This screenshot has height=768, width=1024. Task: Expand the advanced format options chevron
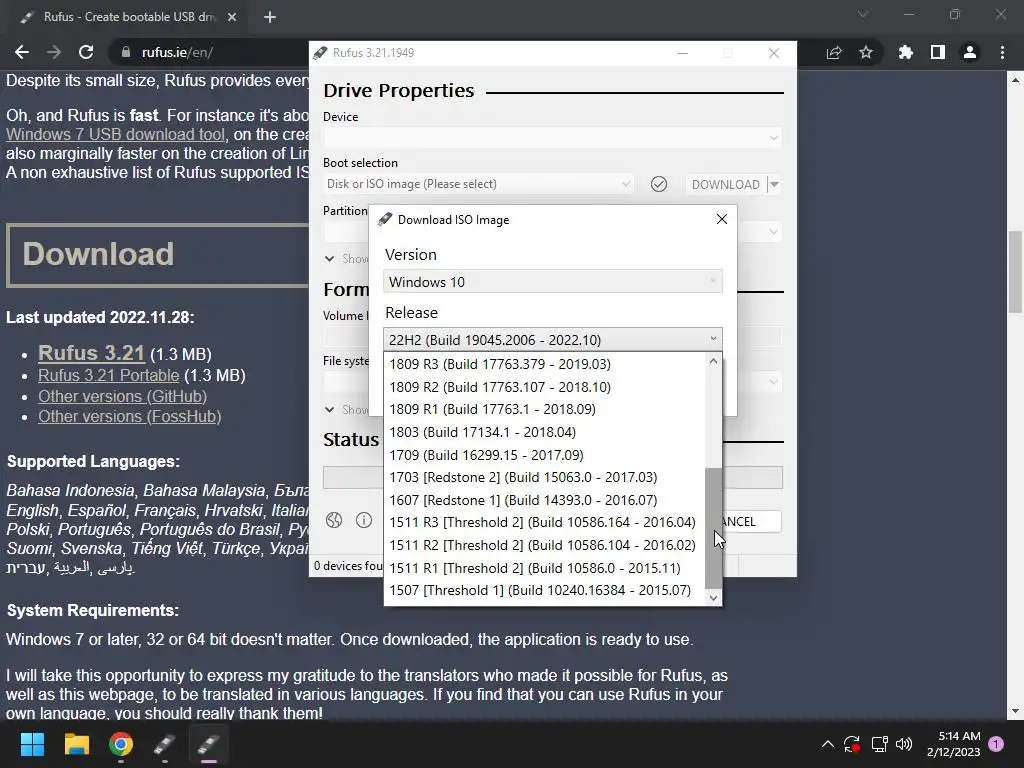coord(329,409)
